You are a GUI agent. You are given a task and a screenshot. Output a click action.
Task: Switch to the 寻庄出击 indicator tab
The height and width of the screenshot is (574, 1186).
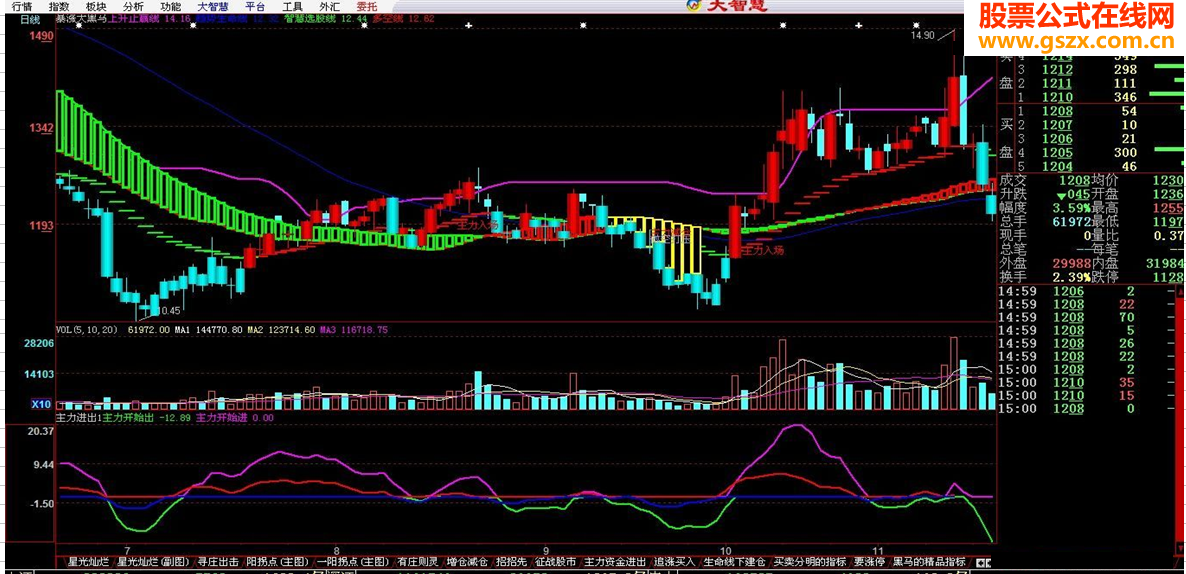pos(217,562)
